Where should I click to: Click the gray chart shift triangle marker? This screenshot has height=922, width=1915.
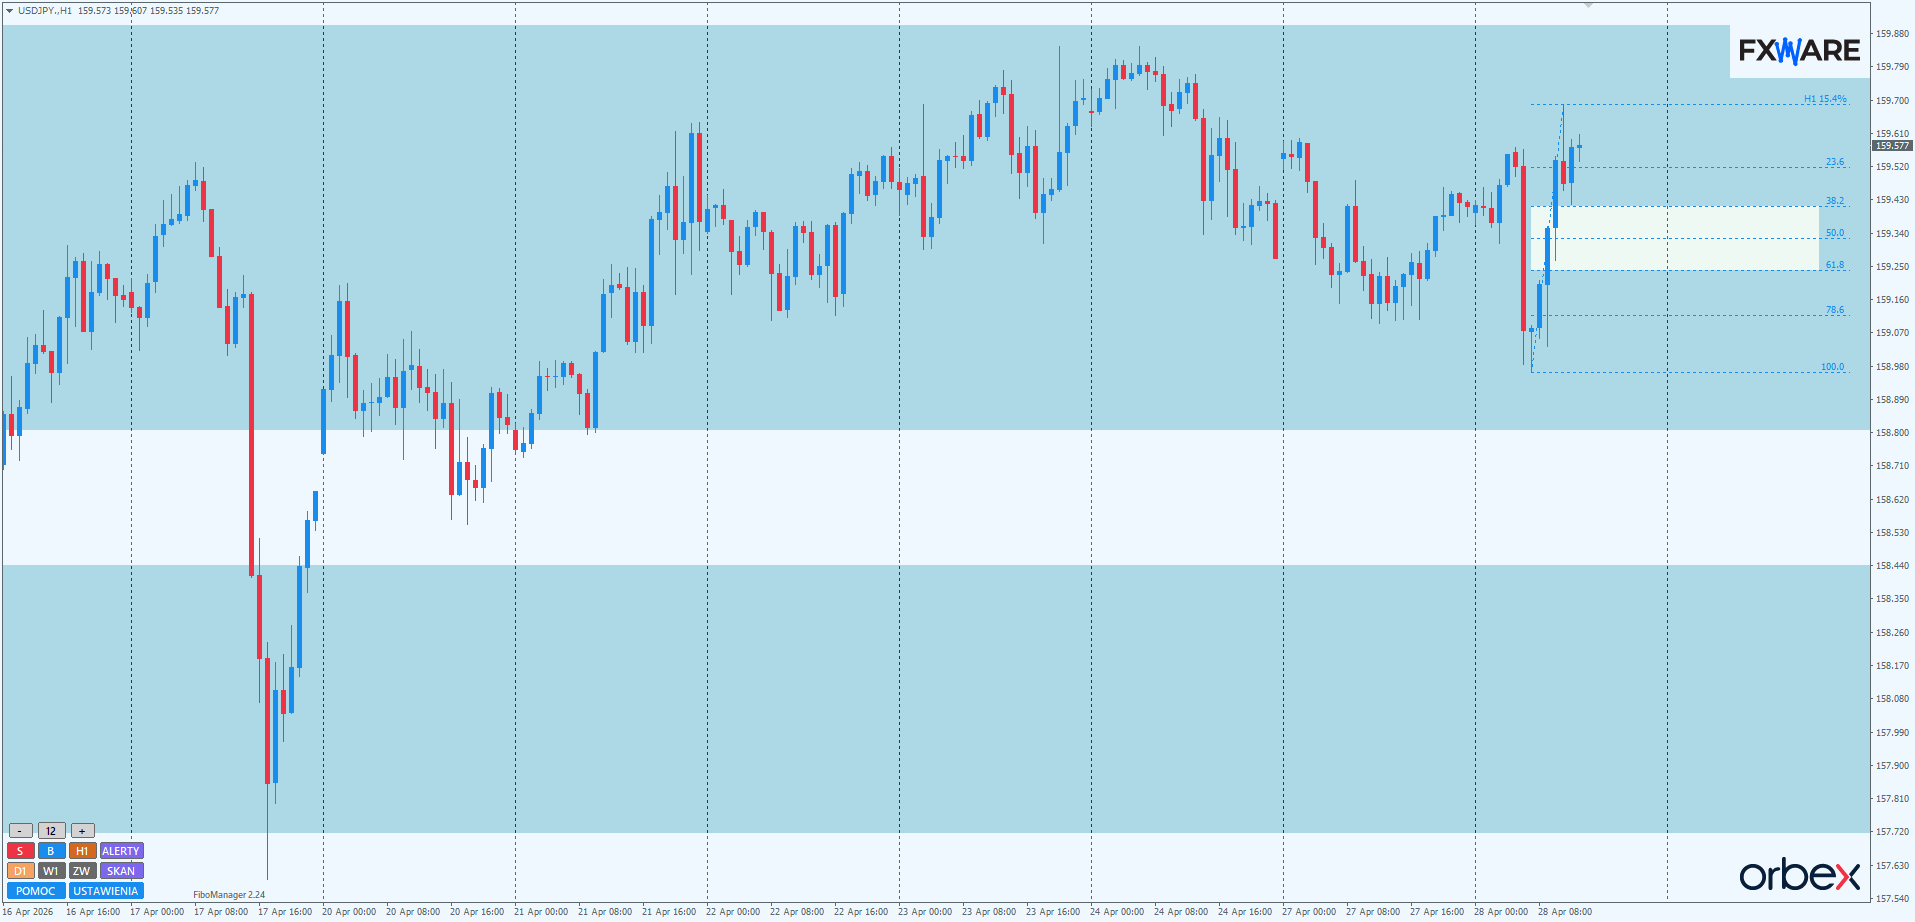[1587, 6]
